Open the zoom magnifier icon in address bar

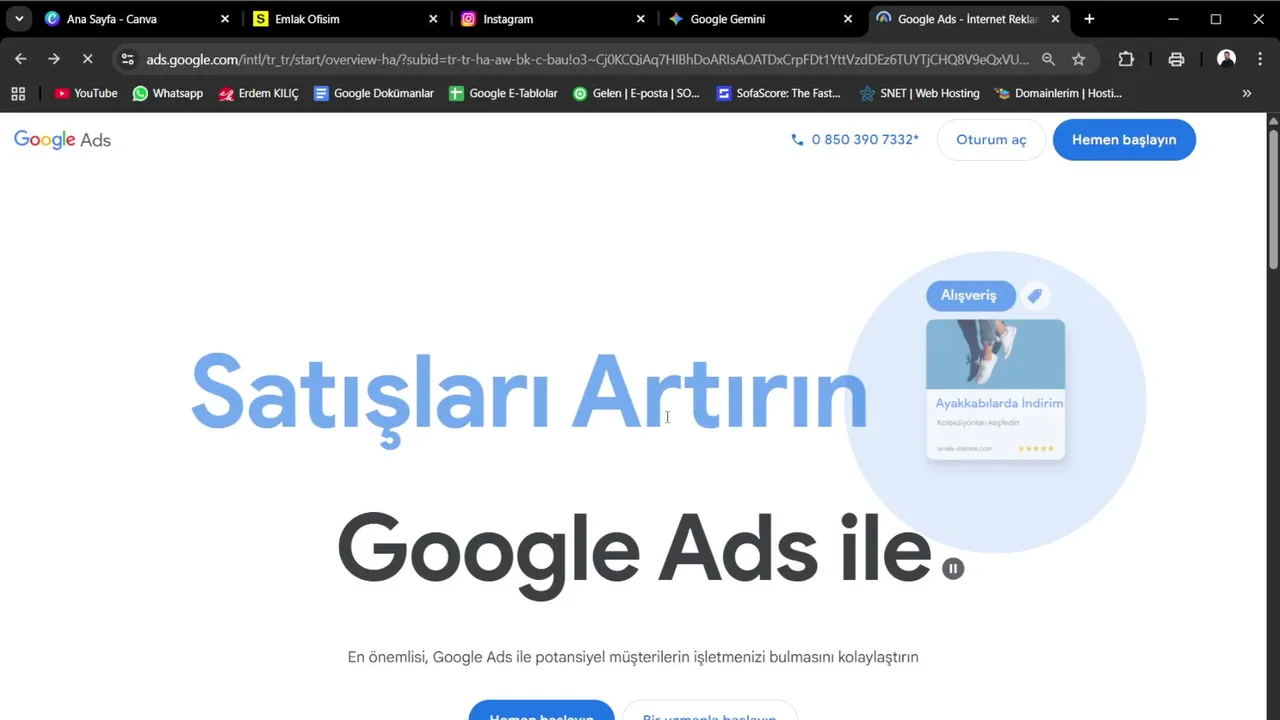1048,59
